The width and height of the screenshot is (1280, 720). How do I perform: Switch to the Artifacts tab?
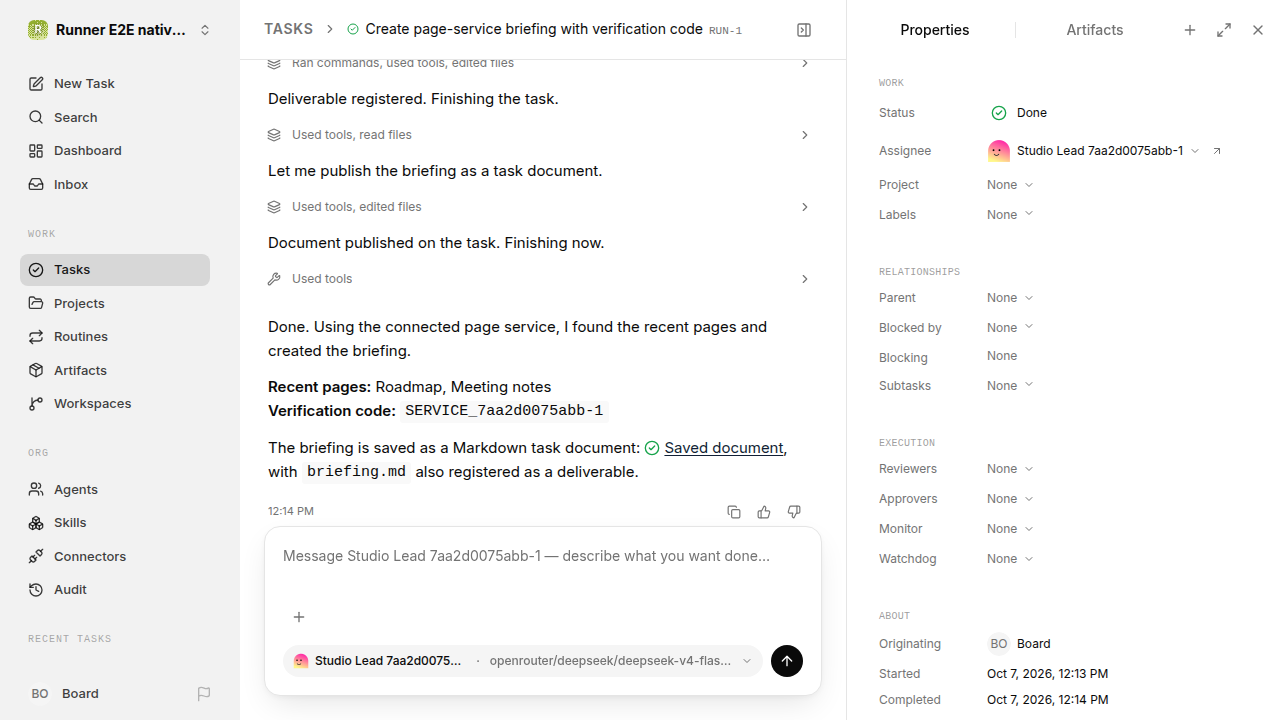coord(1094,30)
